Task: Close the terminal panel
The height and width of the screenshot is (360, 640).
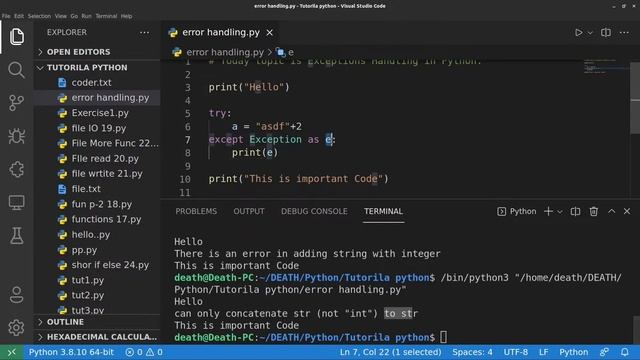Action: click(x=627, y=211)
